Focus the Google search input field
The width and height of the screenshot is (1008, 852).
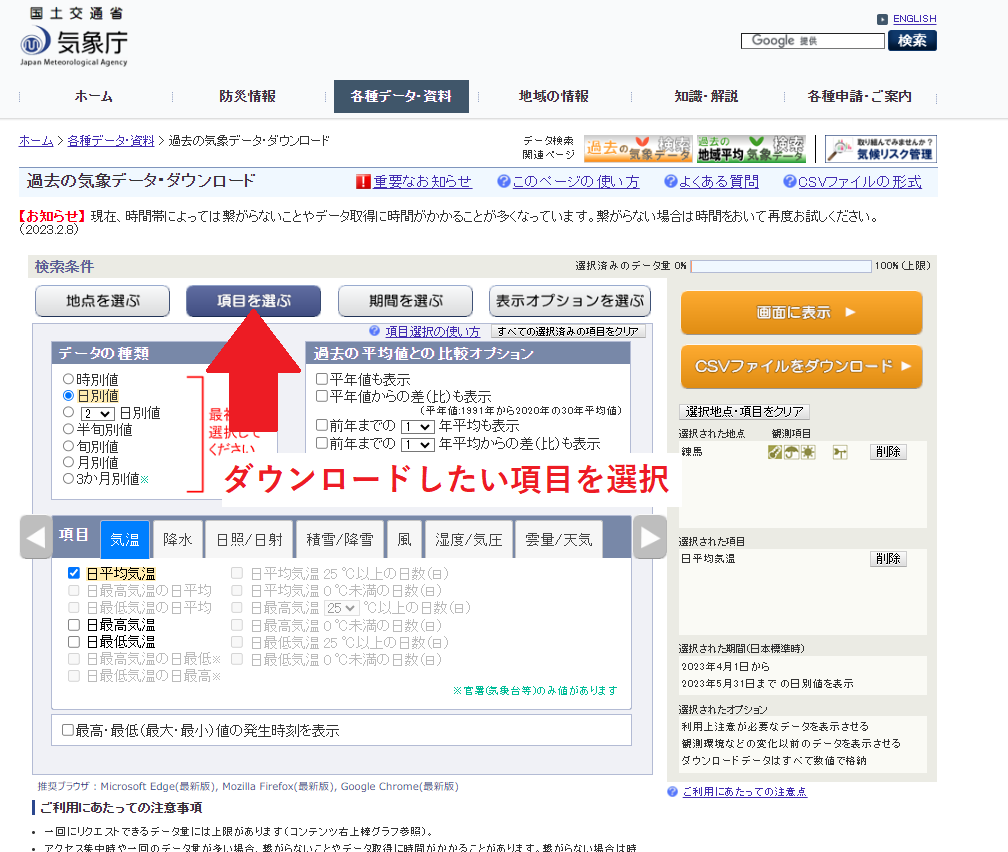coord(813,41)
